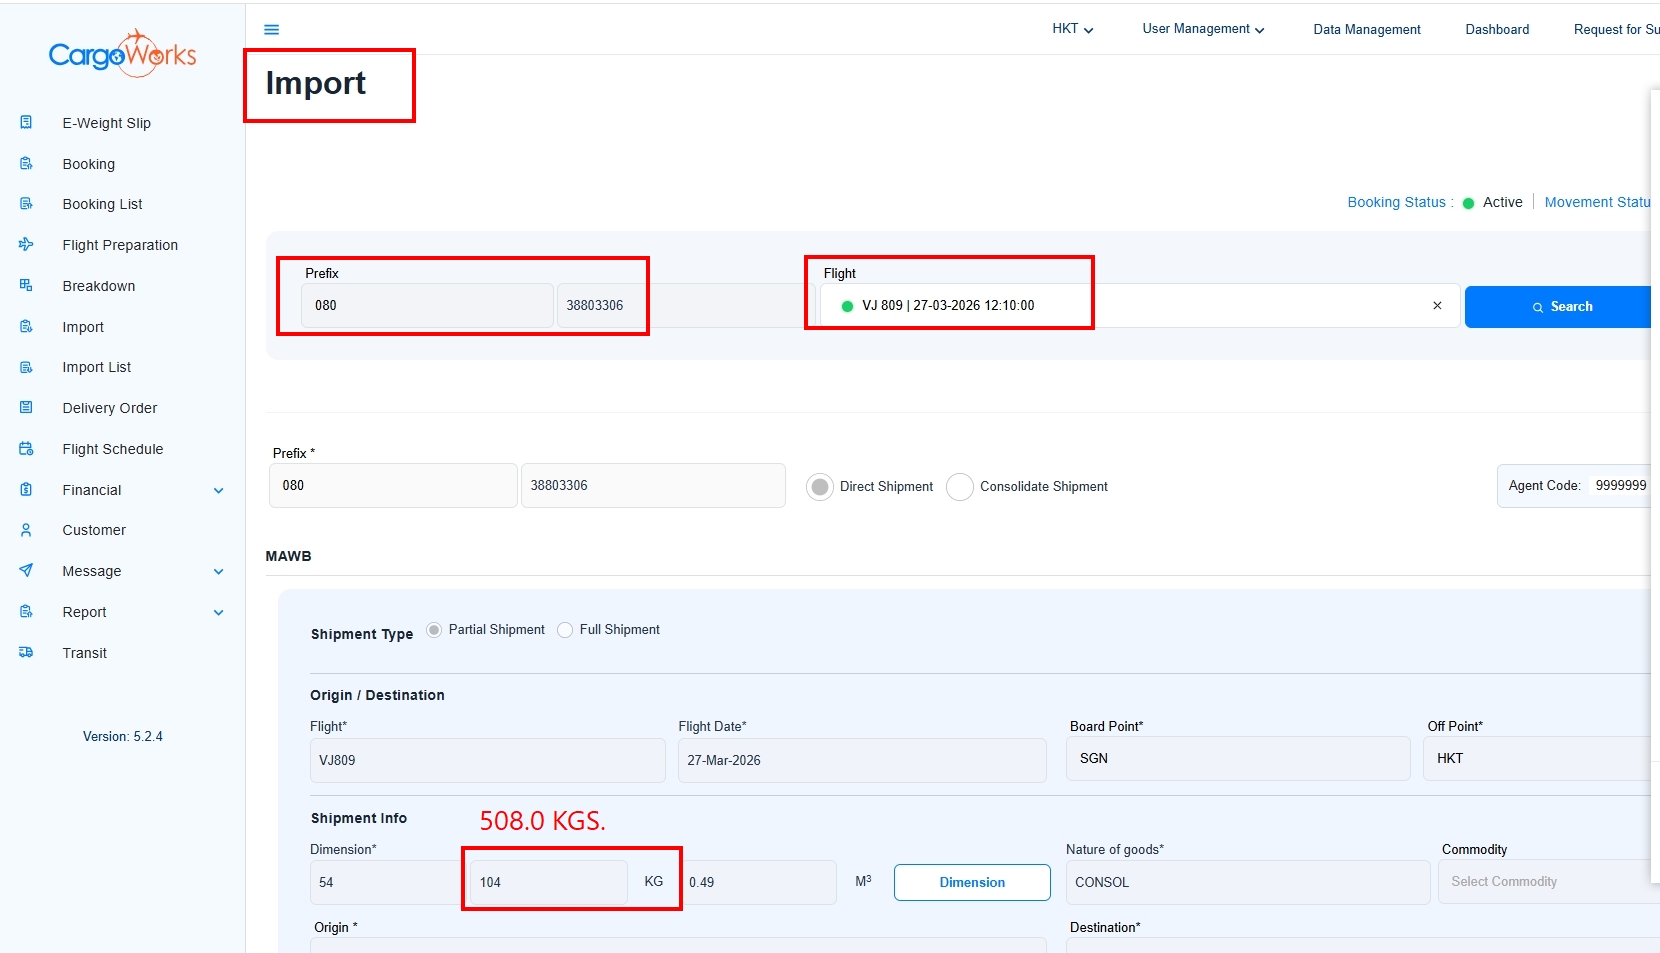The width and height of the screenshot is (1660, 953).
Task: Select the Direct Shipment radio button
Action: pos(820,487)
